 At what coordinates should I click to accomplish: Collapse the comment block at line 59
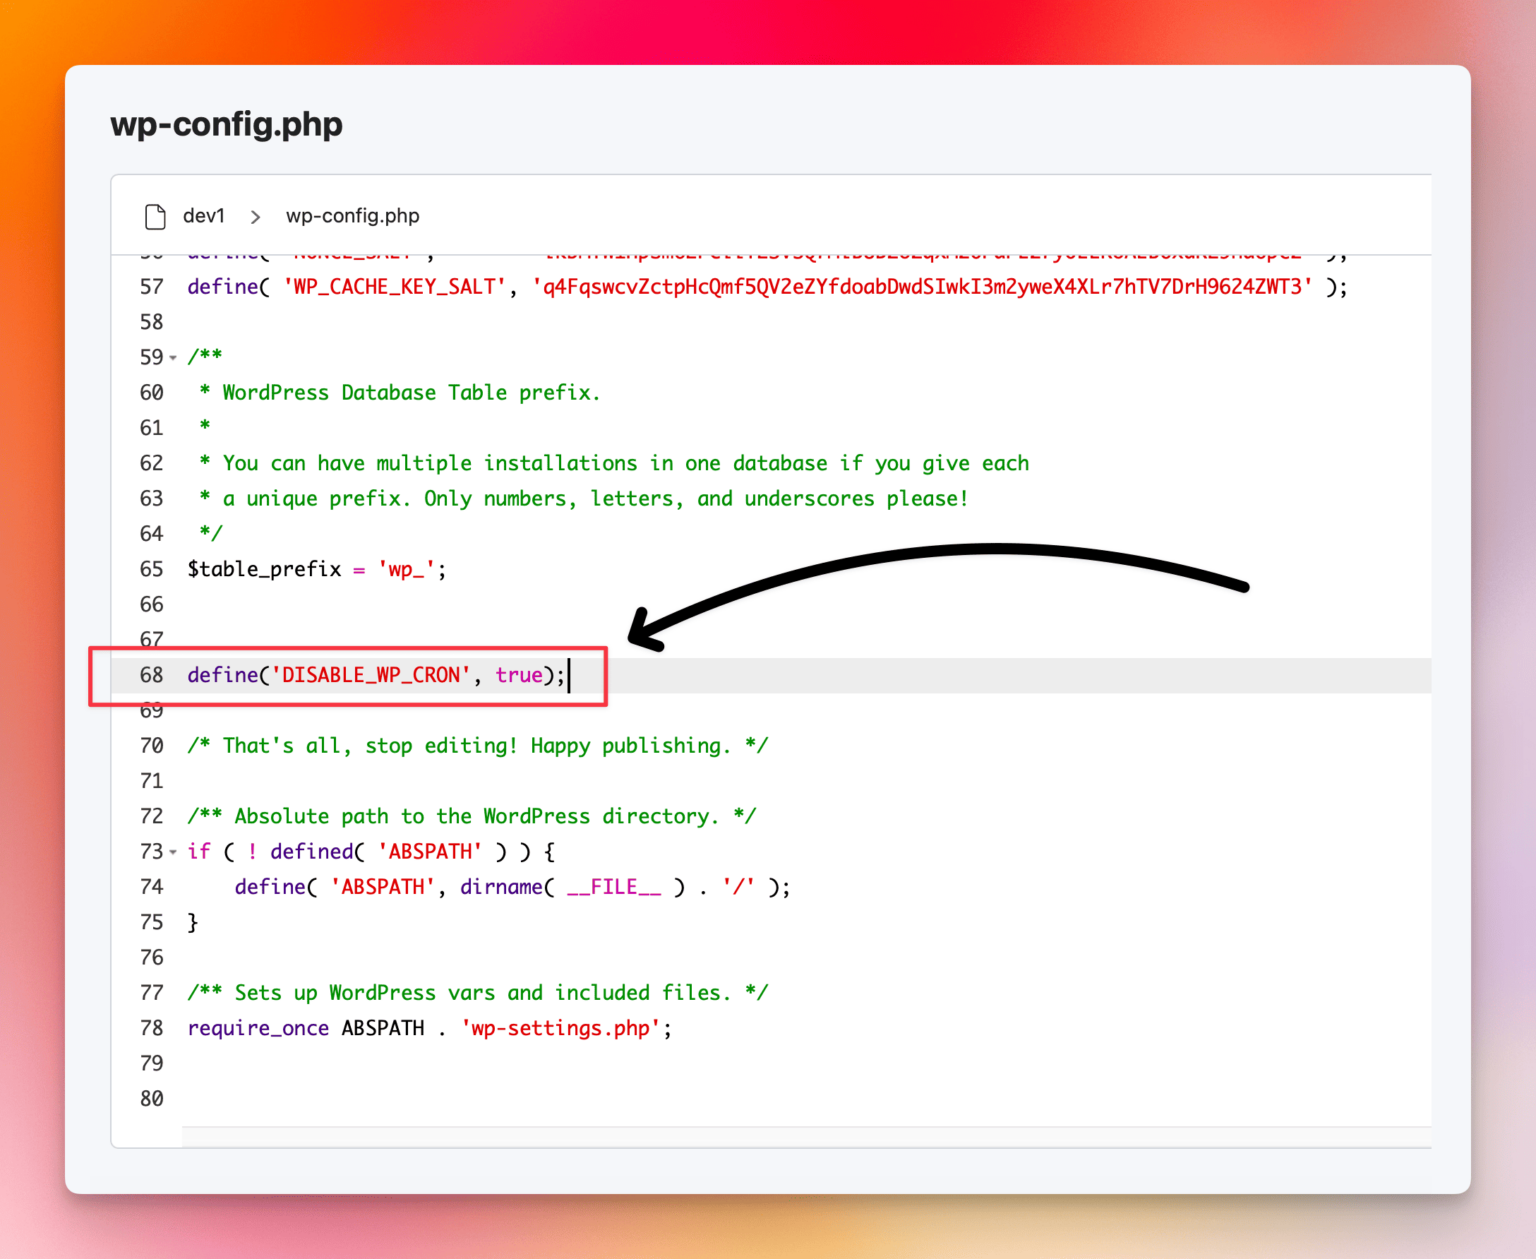click(172, 357)
